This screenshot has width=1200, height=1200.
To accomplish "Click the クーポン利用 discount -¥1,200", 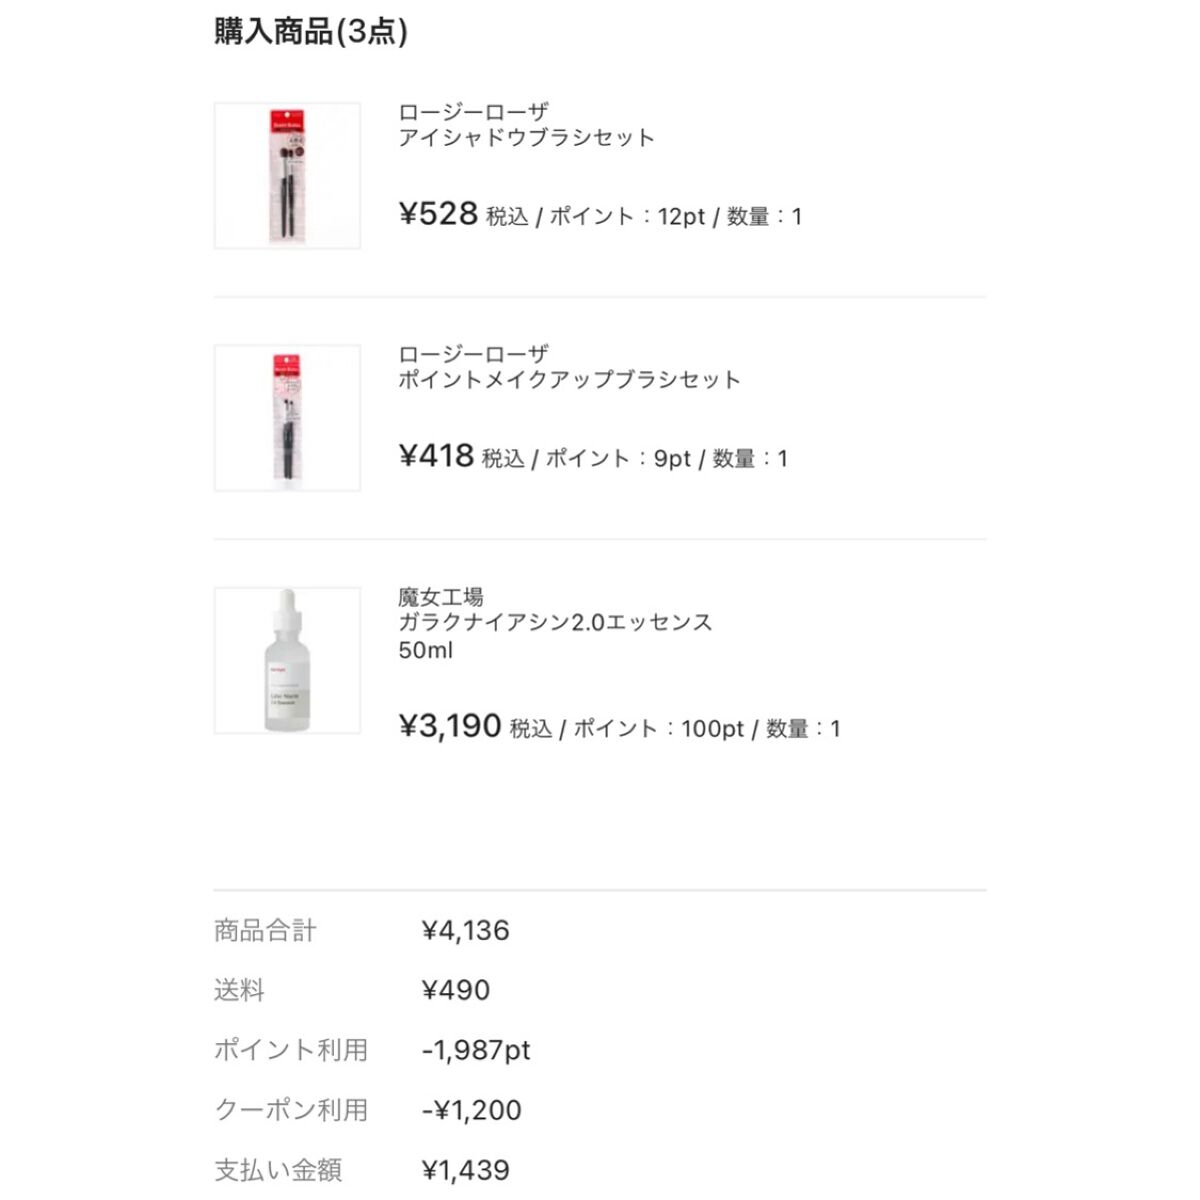I will click(471, 1110).
